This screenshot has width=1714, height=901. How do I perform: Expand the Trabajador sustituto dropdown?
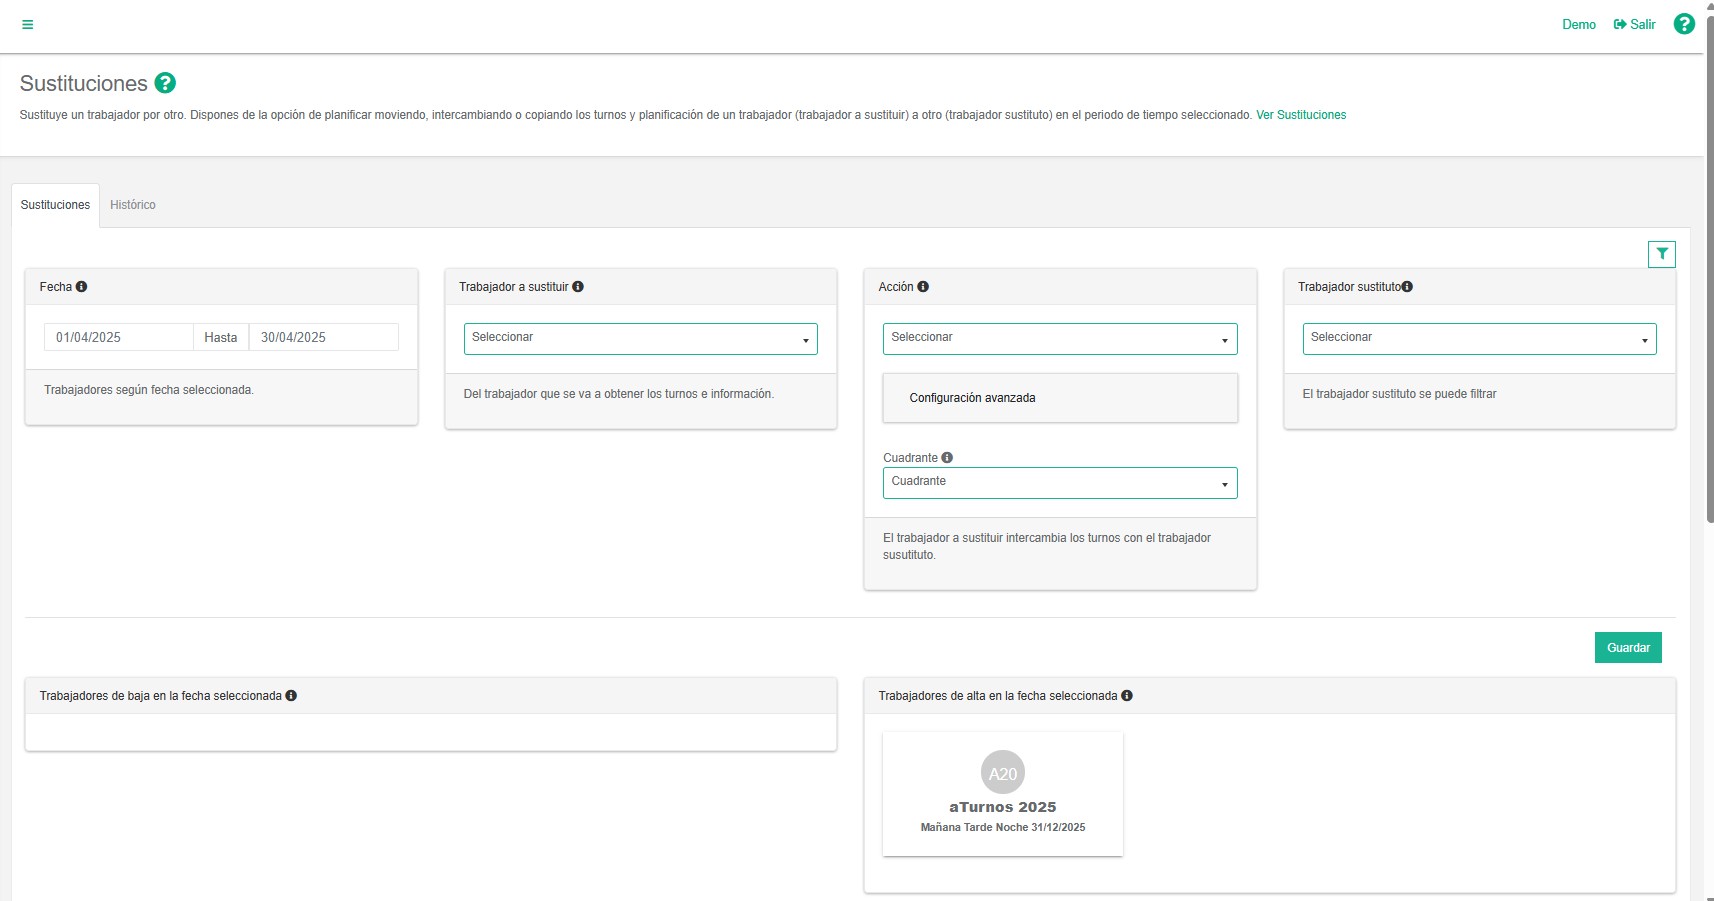tap(1479, 339)
